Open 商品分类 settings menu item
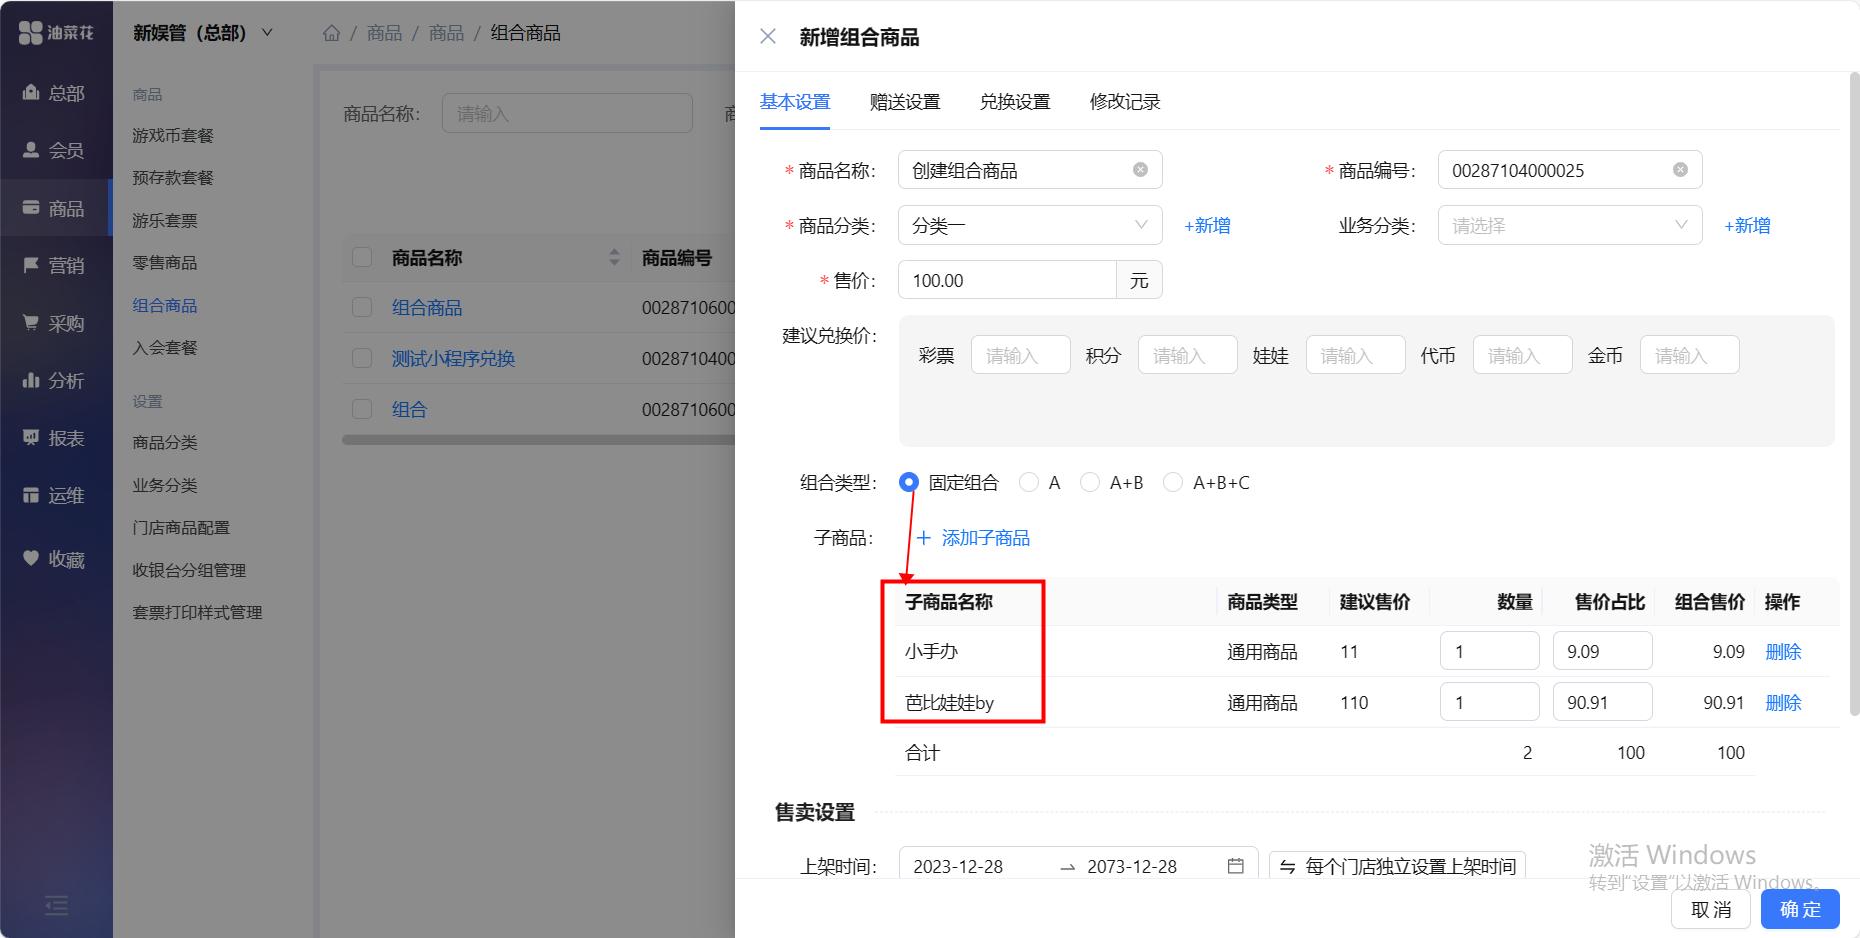 tap(165, 442)
